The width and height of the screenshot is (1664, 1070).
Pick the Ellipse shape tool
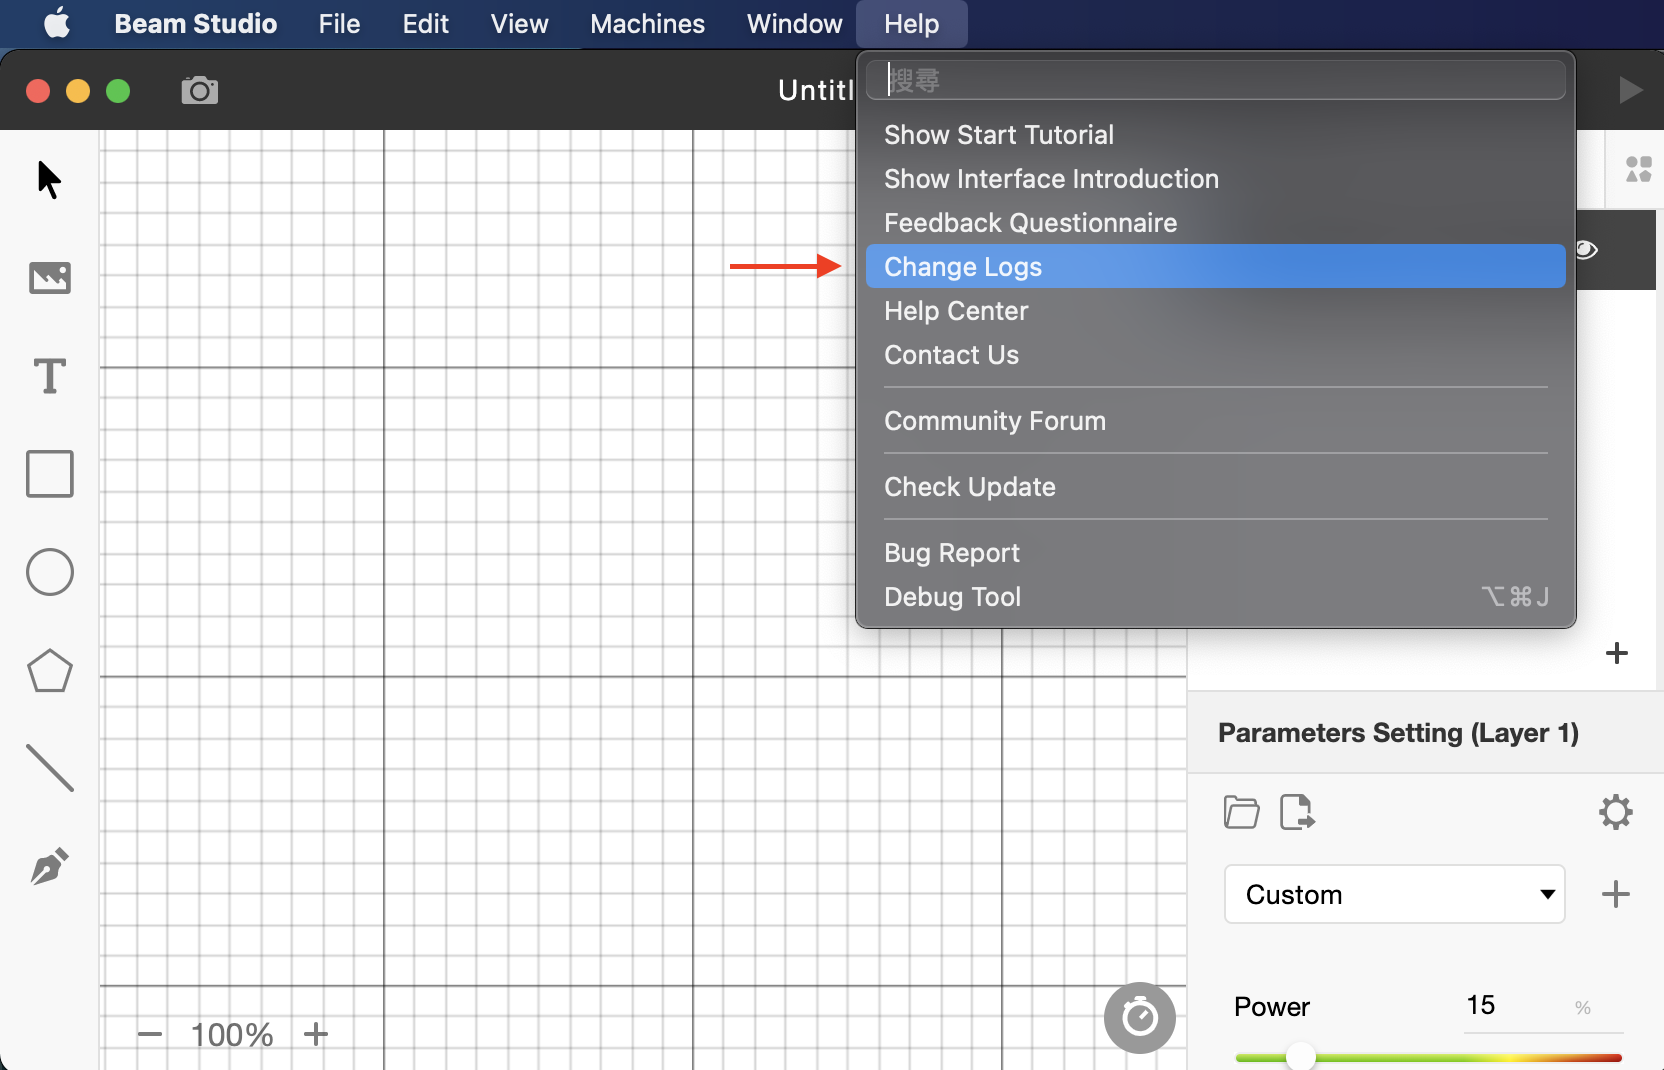(50, 572)
